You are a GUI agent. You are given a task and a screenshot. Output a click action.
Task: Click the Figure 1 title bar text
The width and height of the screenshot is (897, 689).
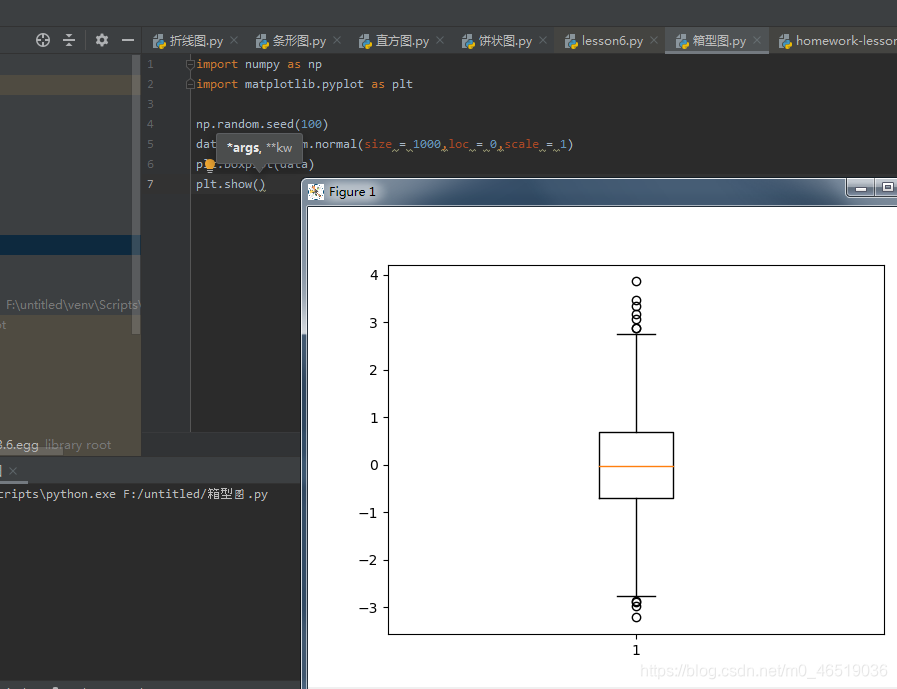point(352,192)
